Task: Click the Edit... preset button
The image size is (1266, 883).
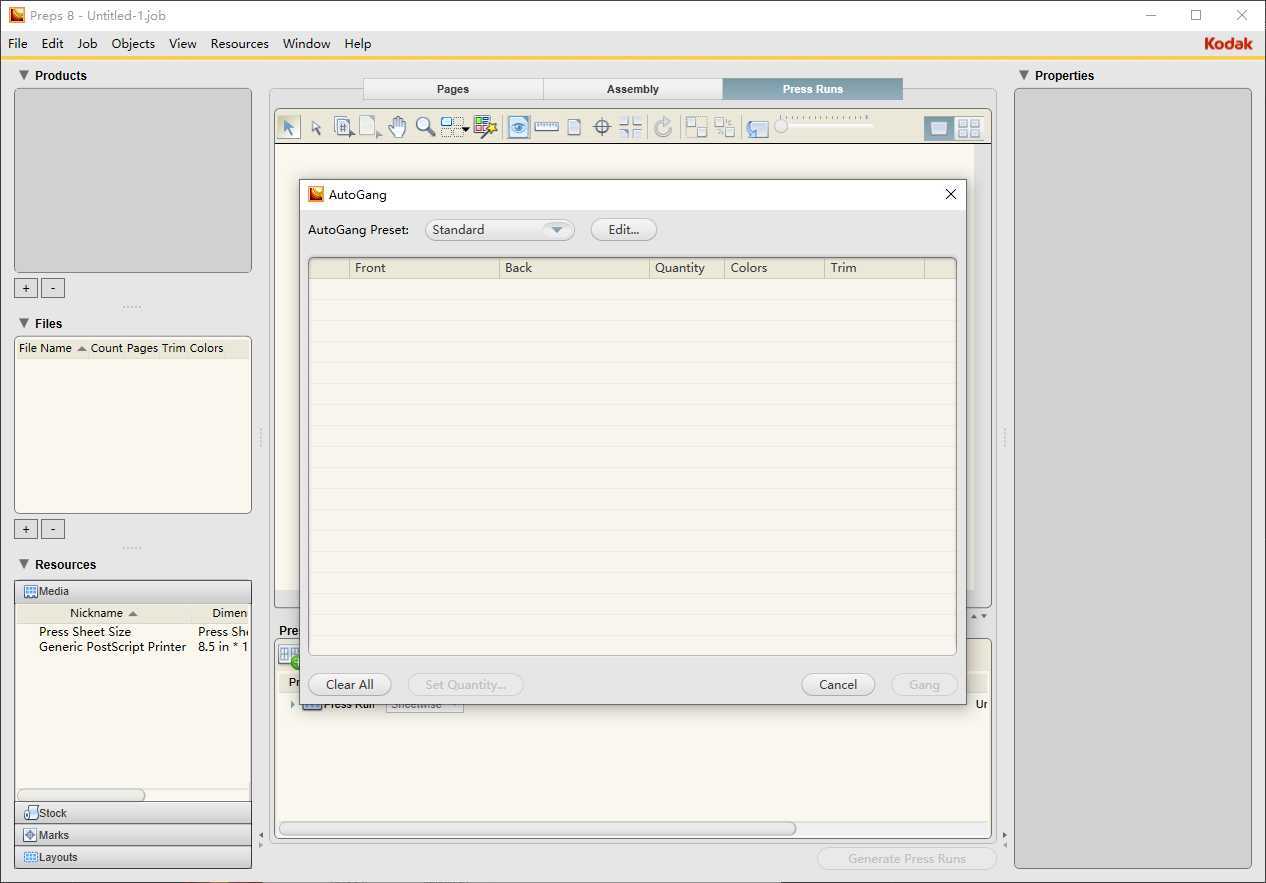Action: click(623, 230)
